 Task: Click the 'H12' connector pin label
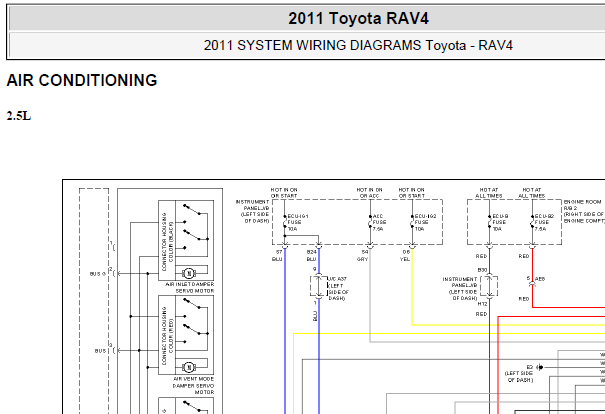click(482, 304)
